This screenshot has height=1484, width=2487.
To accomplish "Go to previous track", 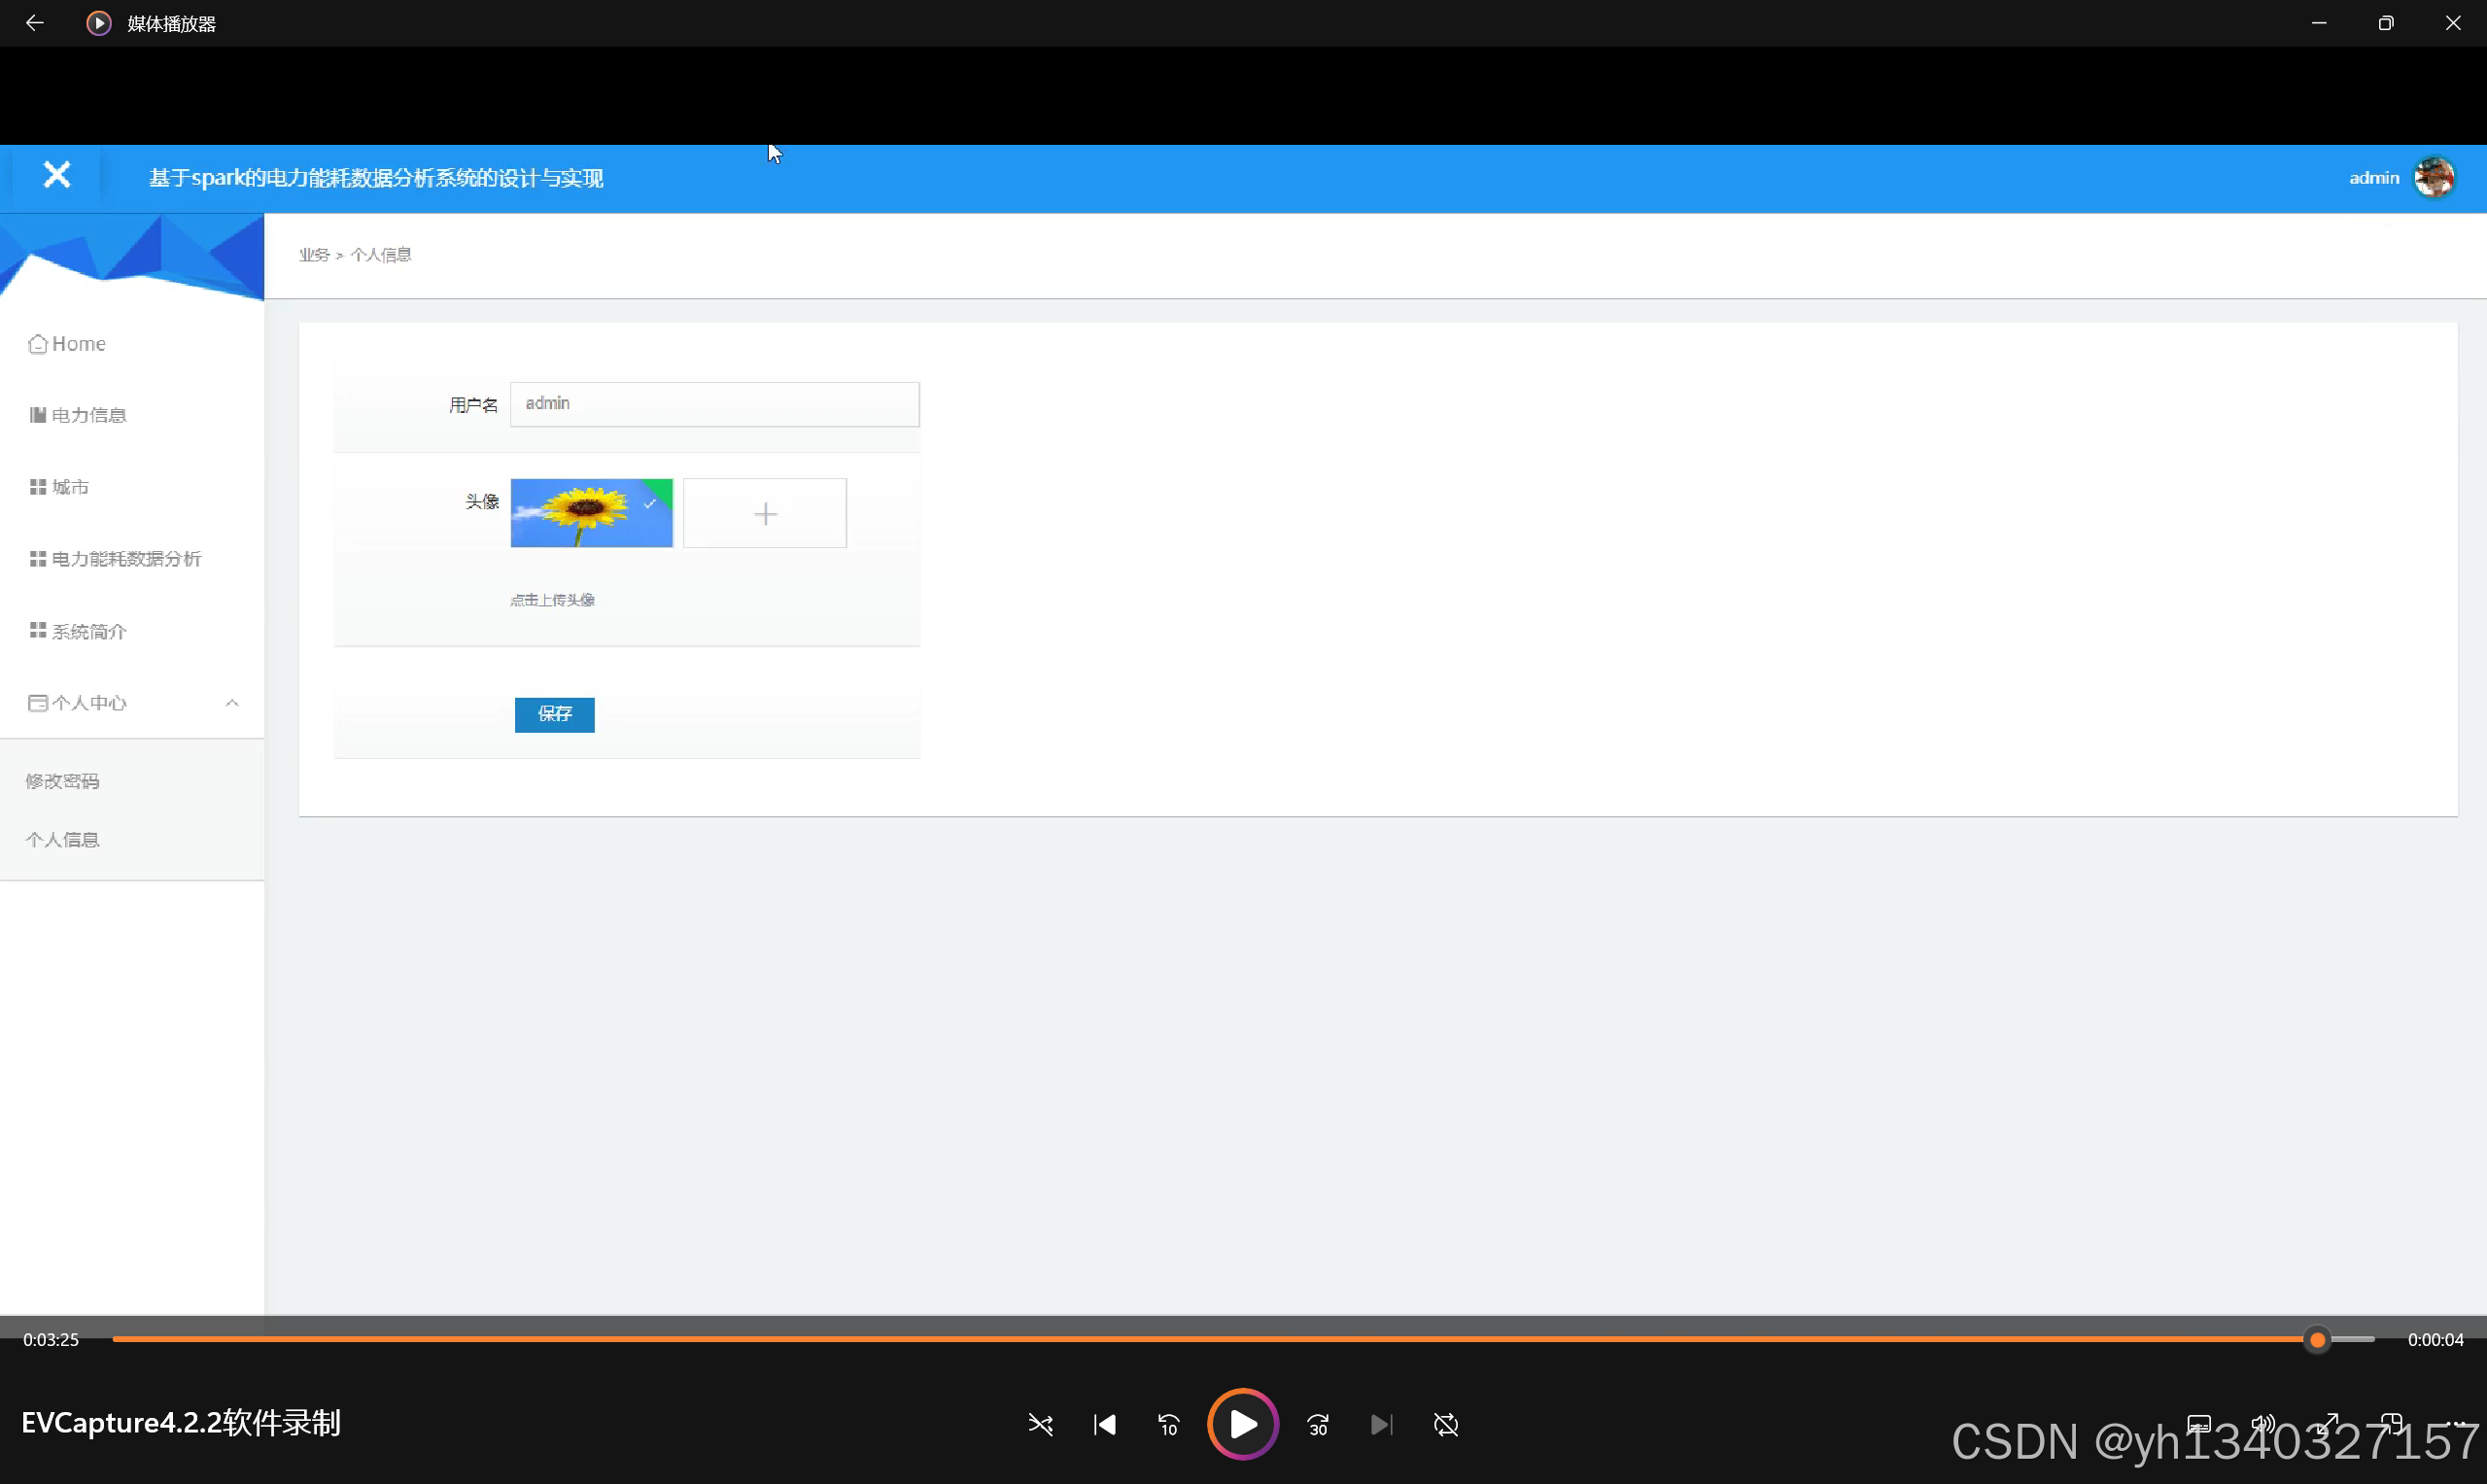I will click(x=1105, y=1424).
